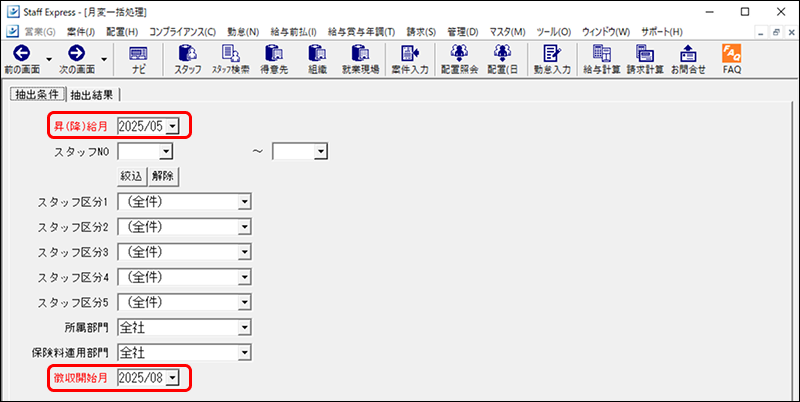Expand the 前の画面 history dropdown arrow
The width and height of the screenshot is (800, 402).
(x=49, y=58)
